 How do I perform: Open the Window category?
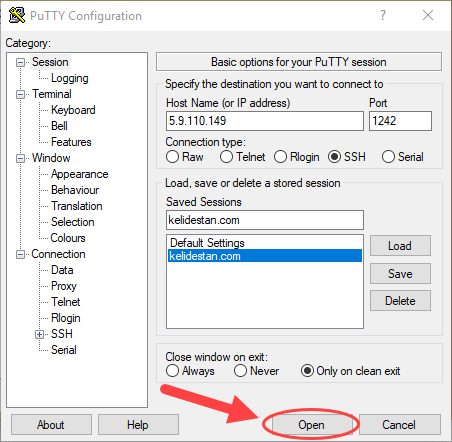51,158
